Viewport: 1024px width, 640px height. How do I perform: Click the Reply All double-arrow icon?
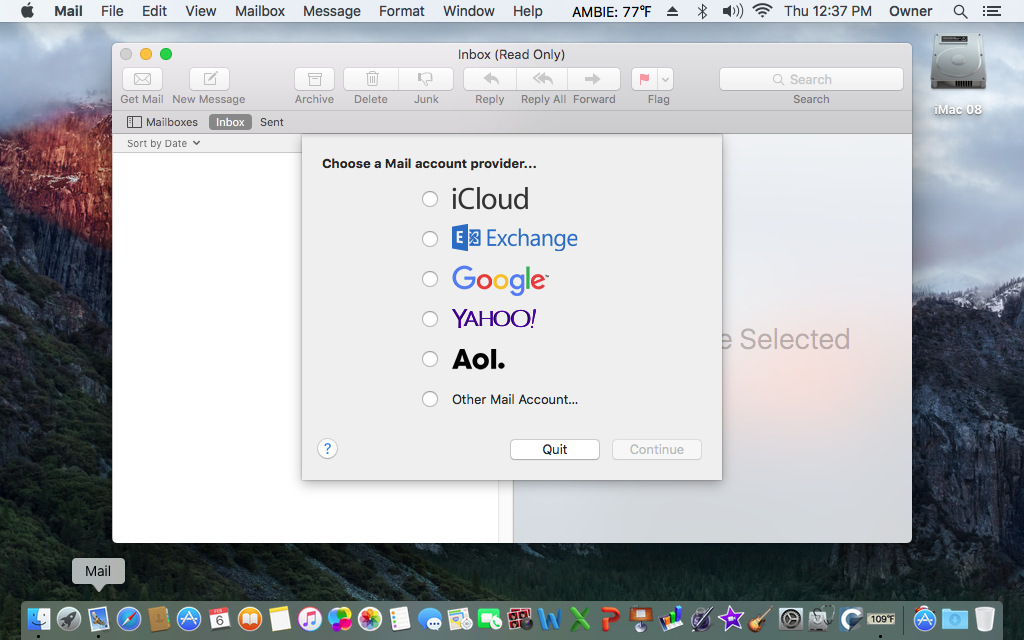click(542, 79)
